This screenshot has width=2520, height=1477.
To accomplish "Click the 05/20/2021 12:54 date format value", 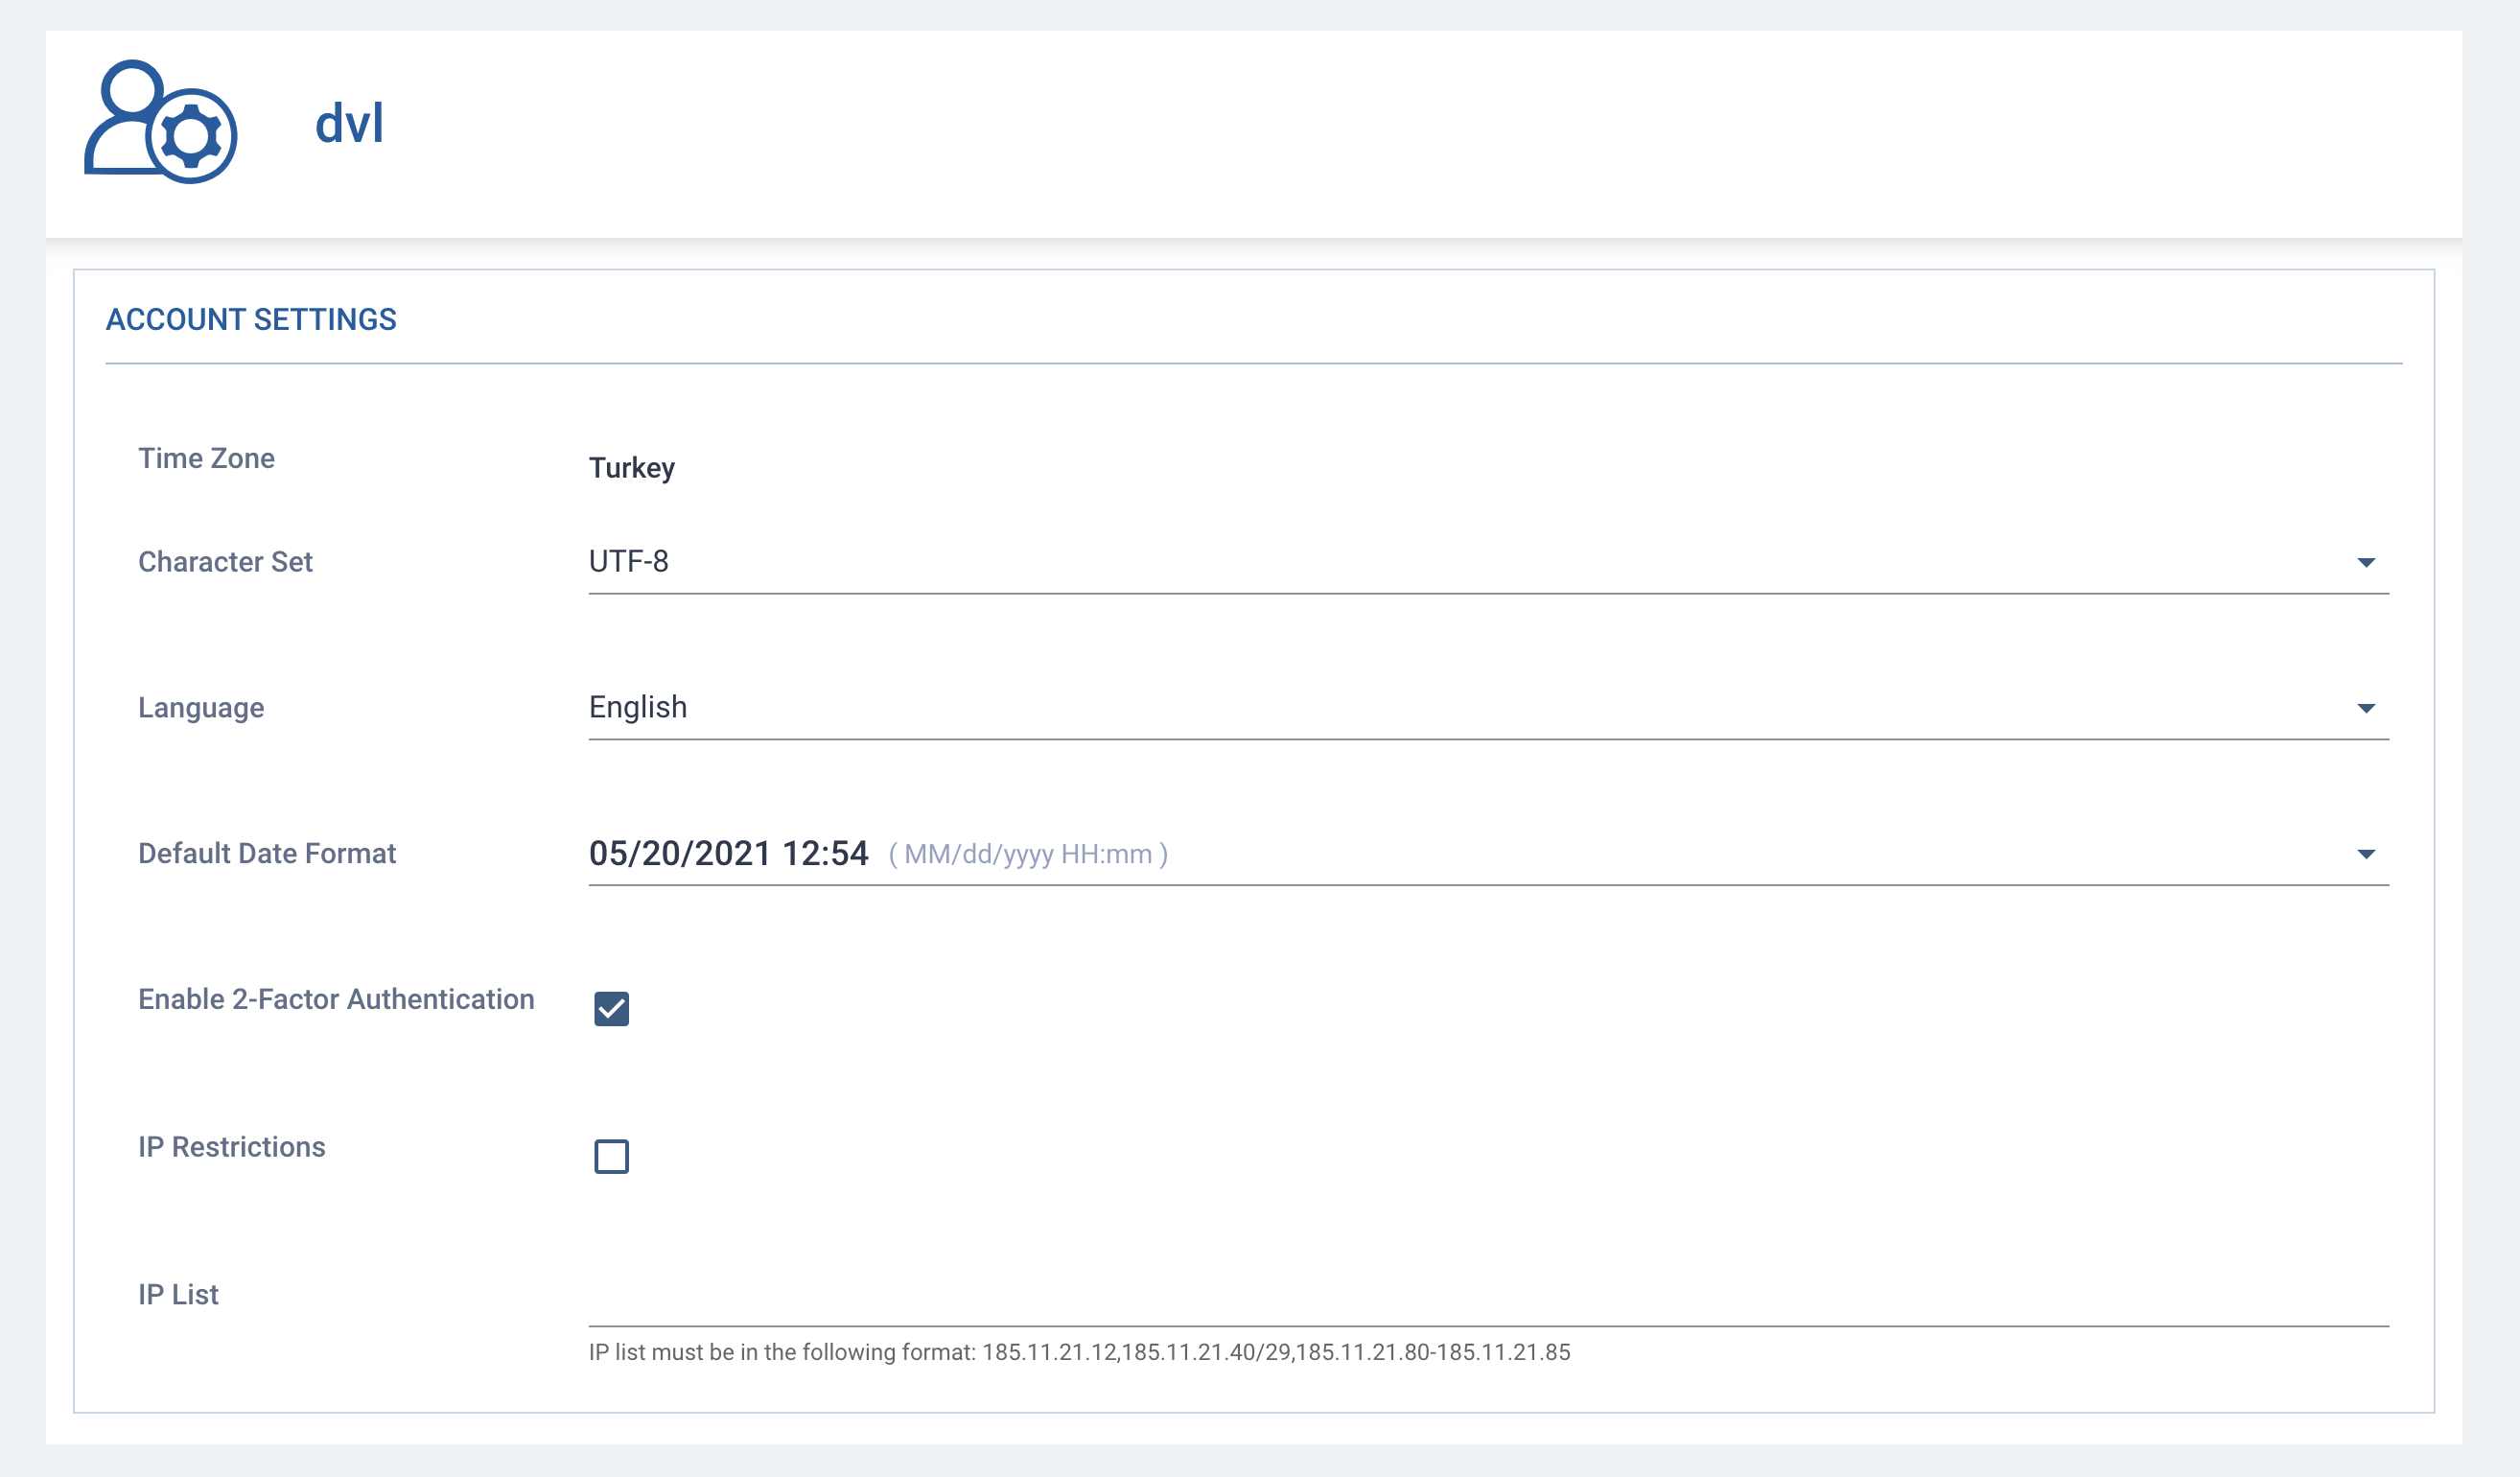I will click(x=728, y=854).
